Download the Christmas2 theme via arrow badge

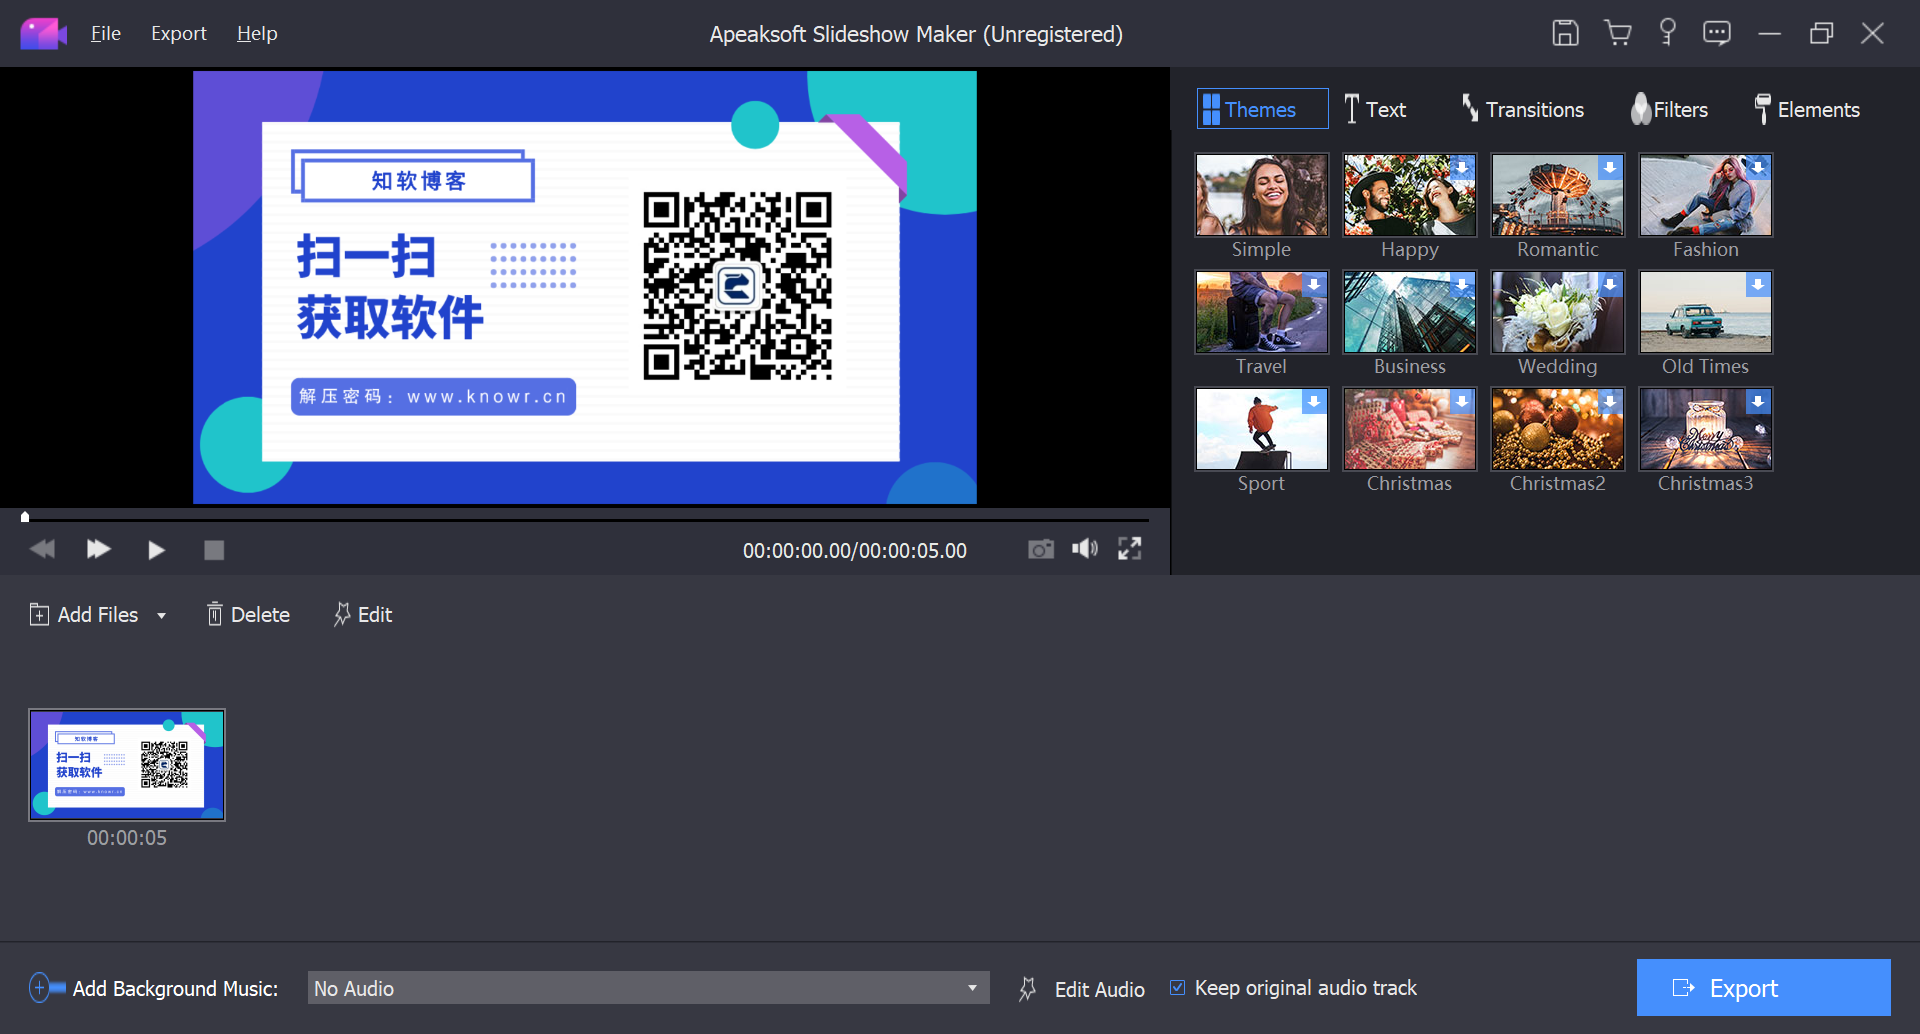(x=1610, y=402)
